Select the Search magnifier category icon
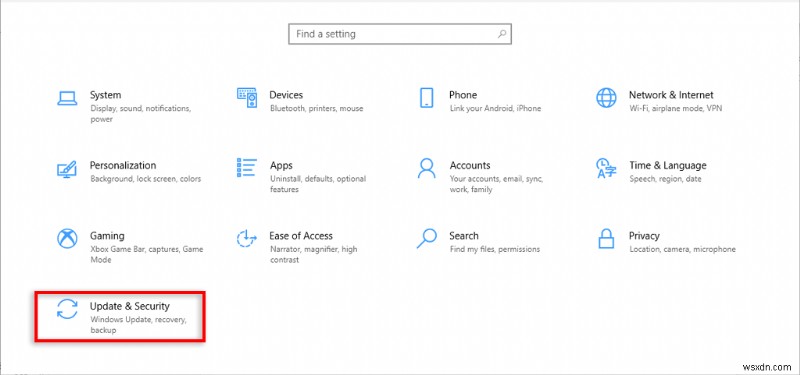This screenshot has width=800, height=375. coord(427,238)
